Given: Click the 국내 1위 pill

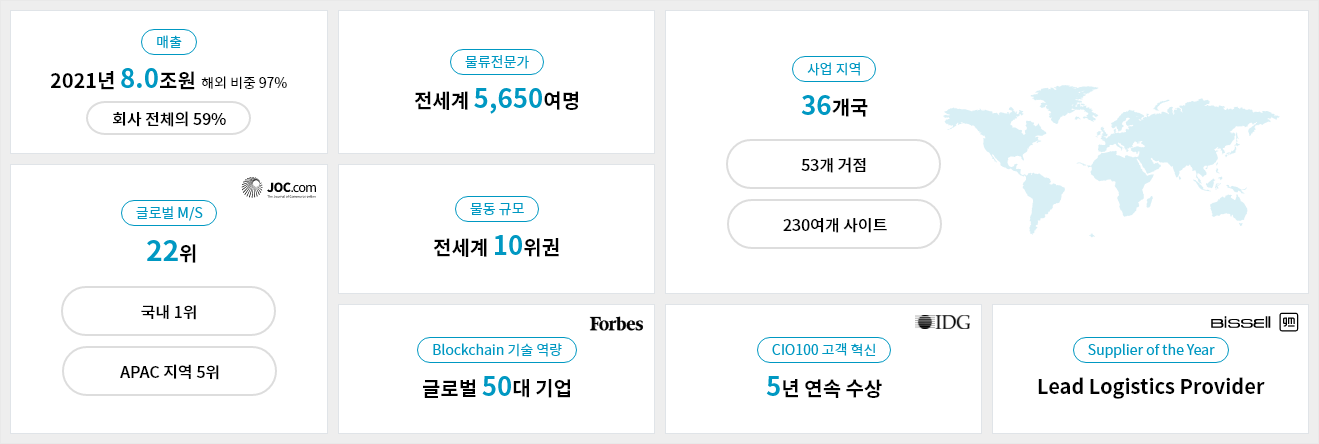Looking at the screenshot, I should click(x=169, y=312).
